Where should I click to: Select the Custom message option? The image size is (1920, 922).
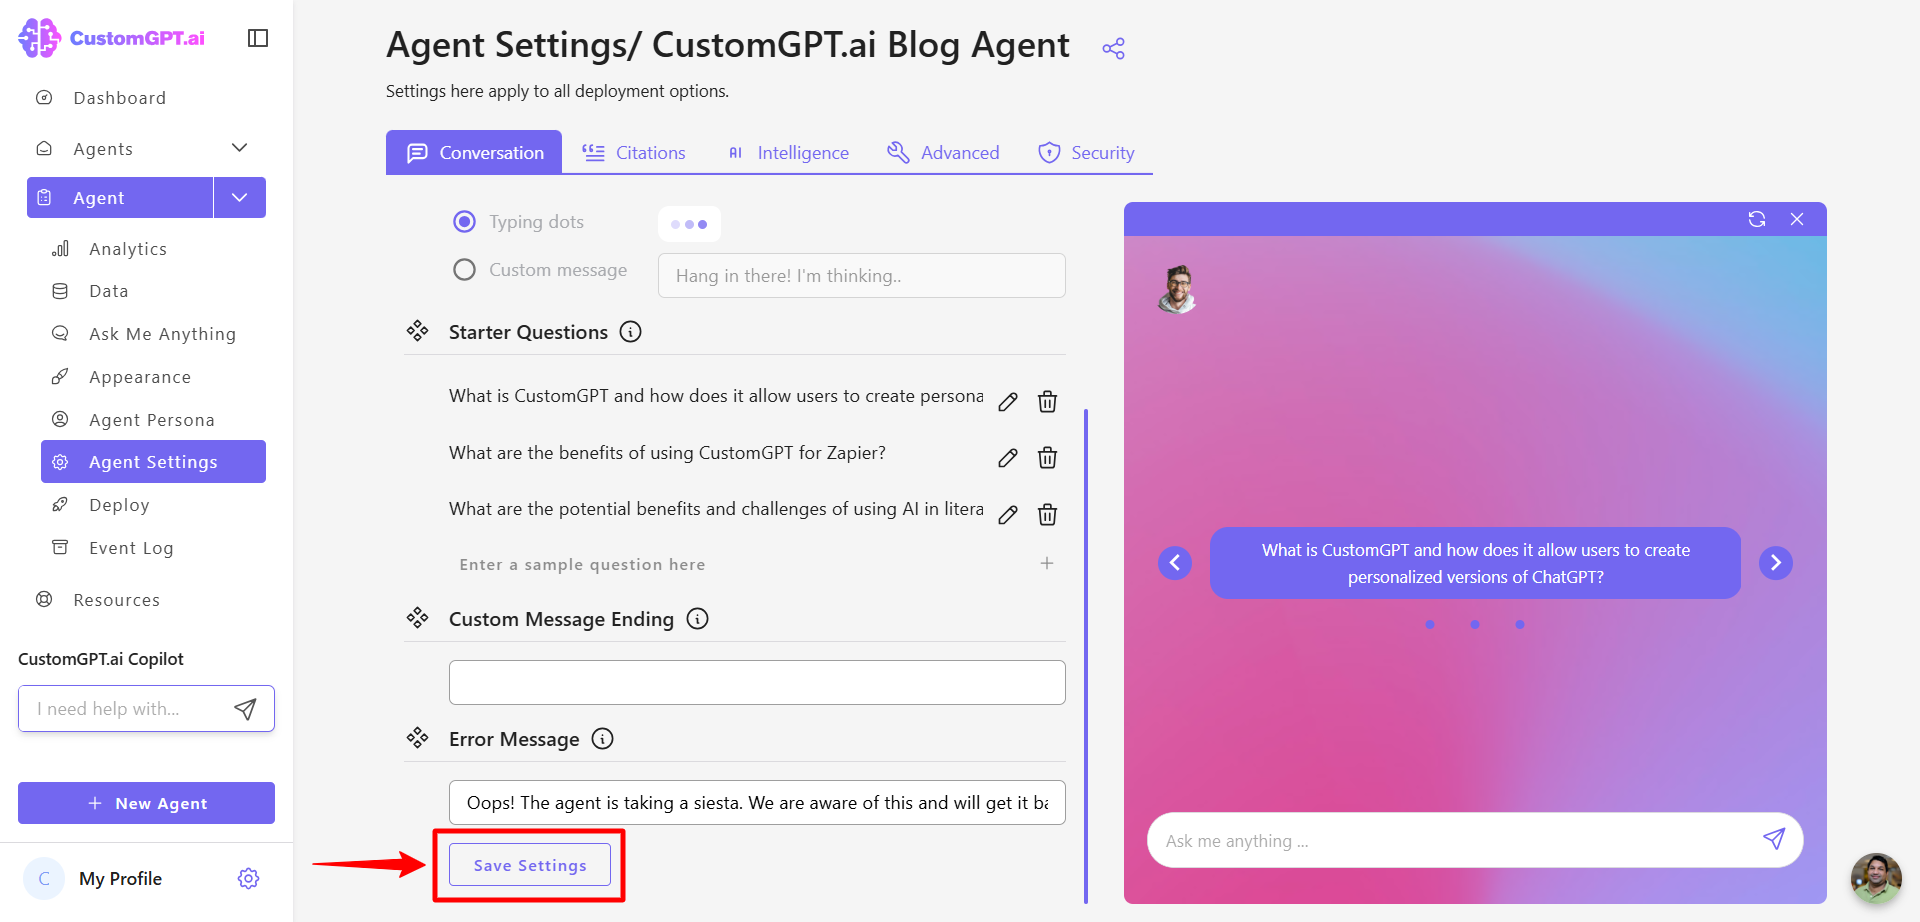pos(464,270)
